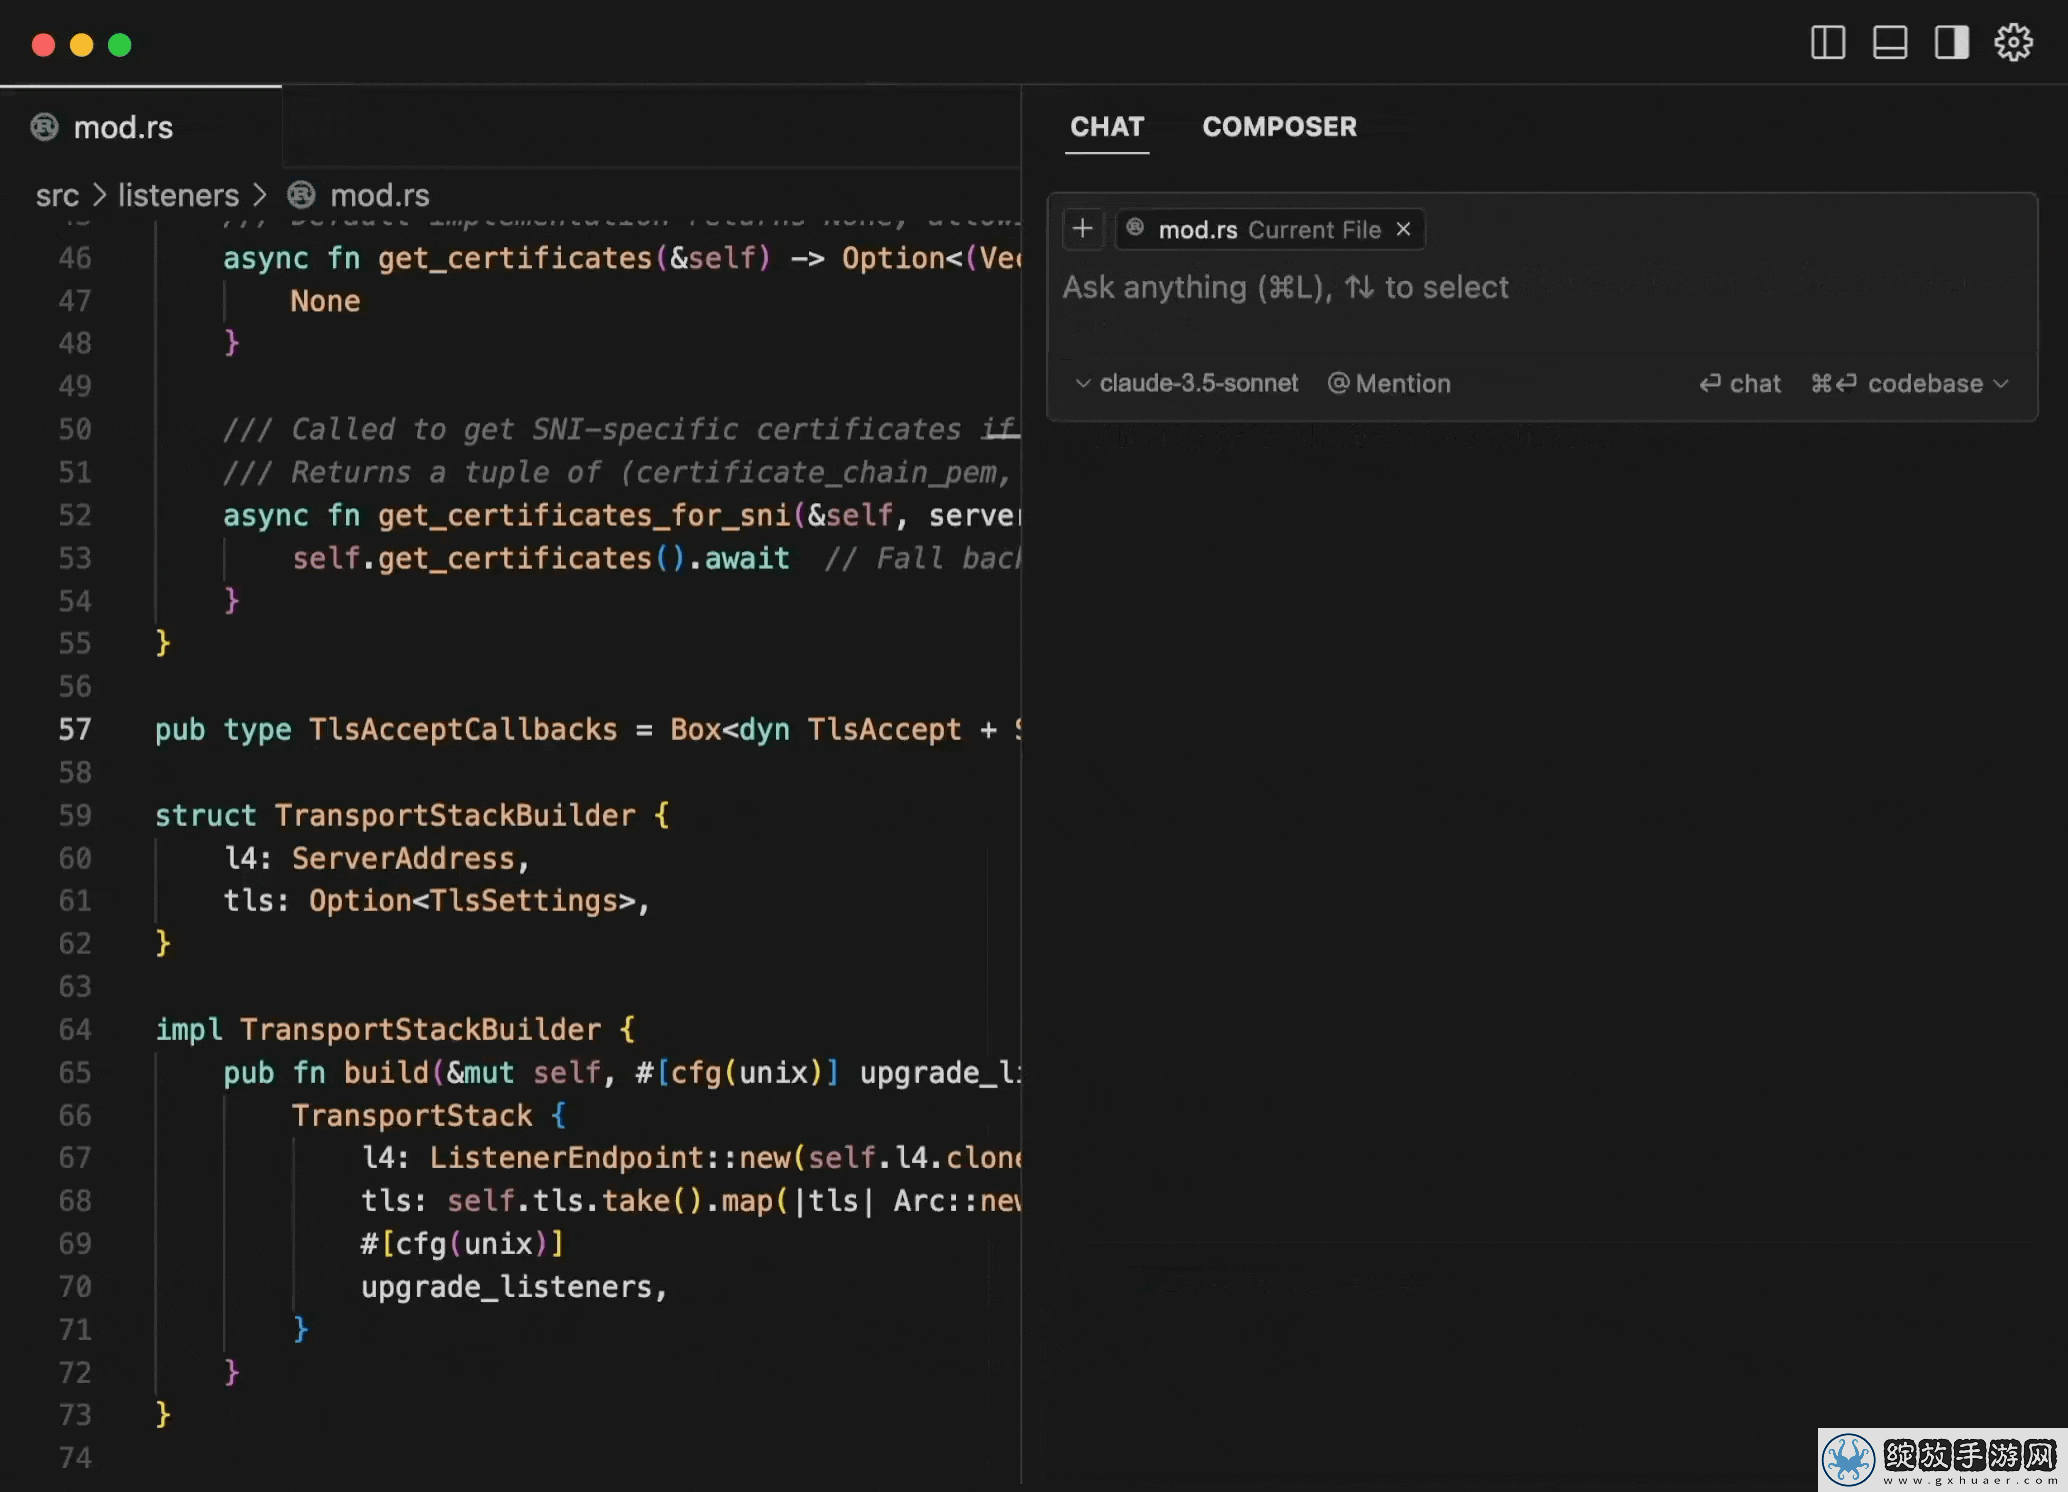
Task: Click the yellow minimize window button
Action: click(x=81, y=45)
